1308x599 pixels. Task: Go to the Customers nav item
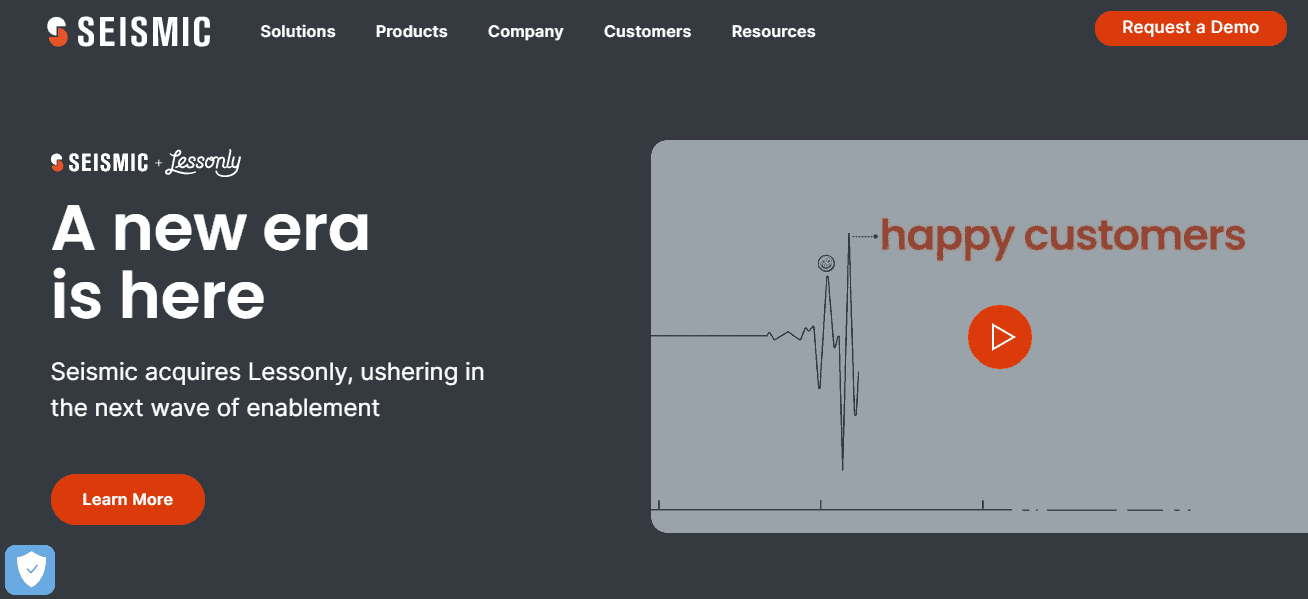click(647, 32)
